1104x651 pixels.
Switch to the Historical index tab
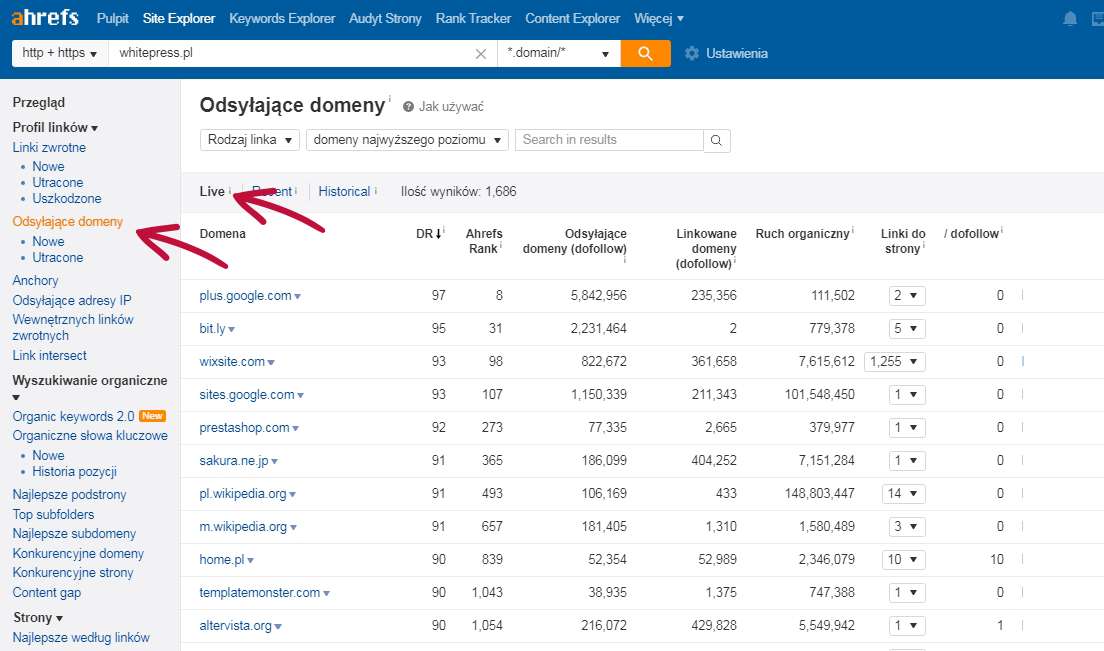click(x=344, y=191)
